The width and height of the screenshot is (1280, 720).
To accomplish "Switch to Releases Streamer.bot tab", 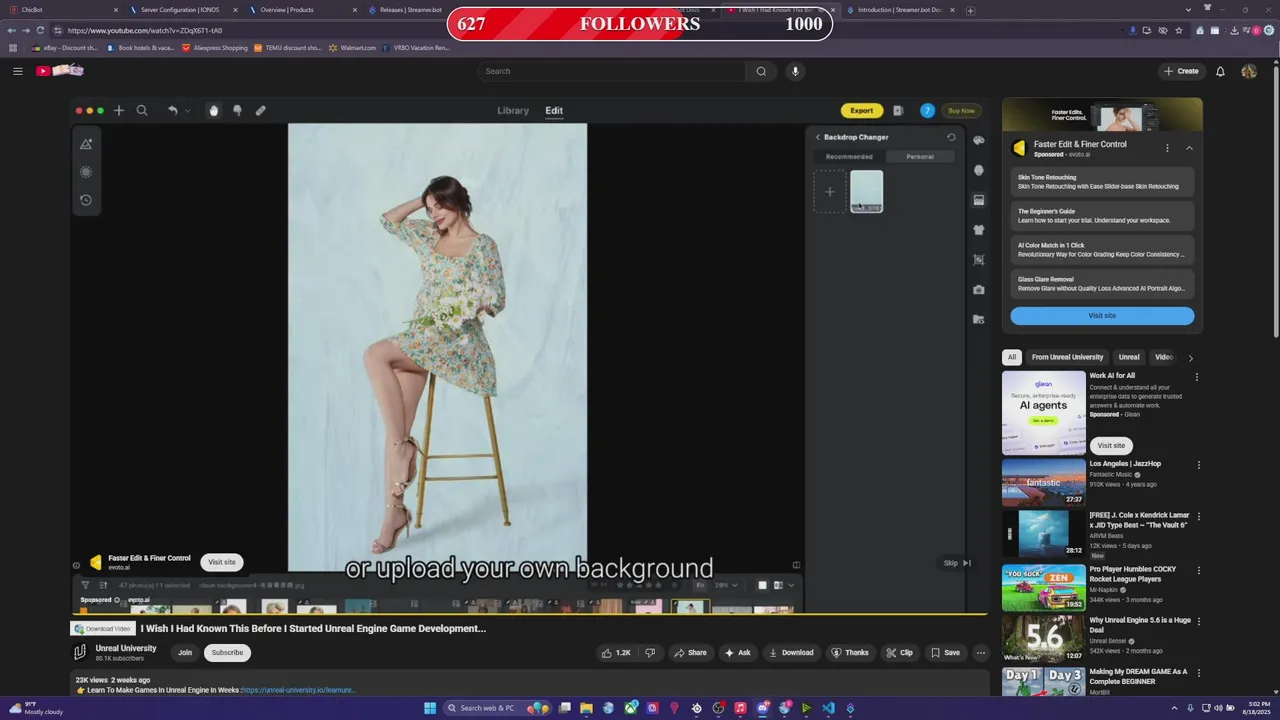I will (x=411, y=10).
